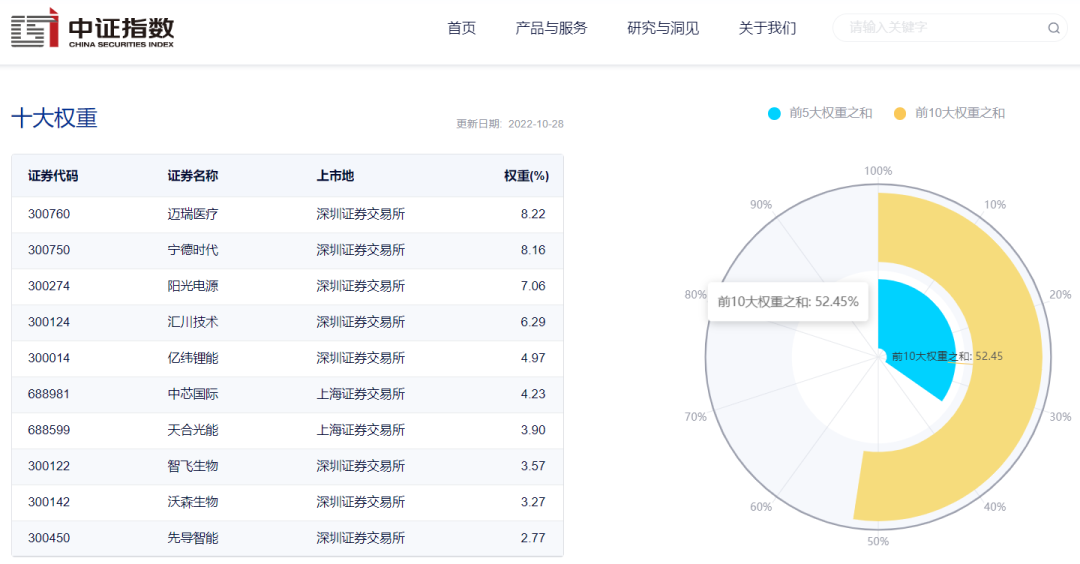Toggle the 前5大权重之和 legend item
Viewport: 1080px width, 564px height.
[x=820, y=113]
